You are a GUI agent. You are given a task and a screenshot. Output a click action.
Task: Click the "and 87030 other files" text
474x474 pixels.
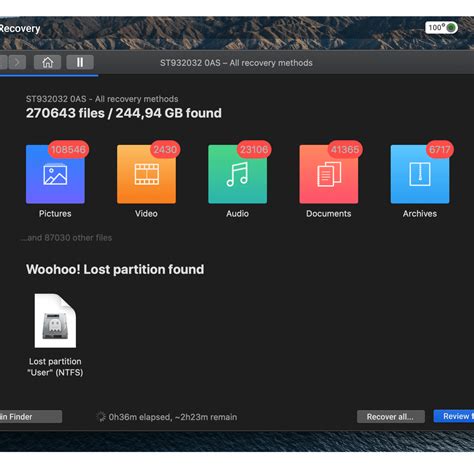pos(66,238)
